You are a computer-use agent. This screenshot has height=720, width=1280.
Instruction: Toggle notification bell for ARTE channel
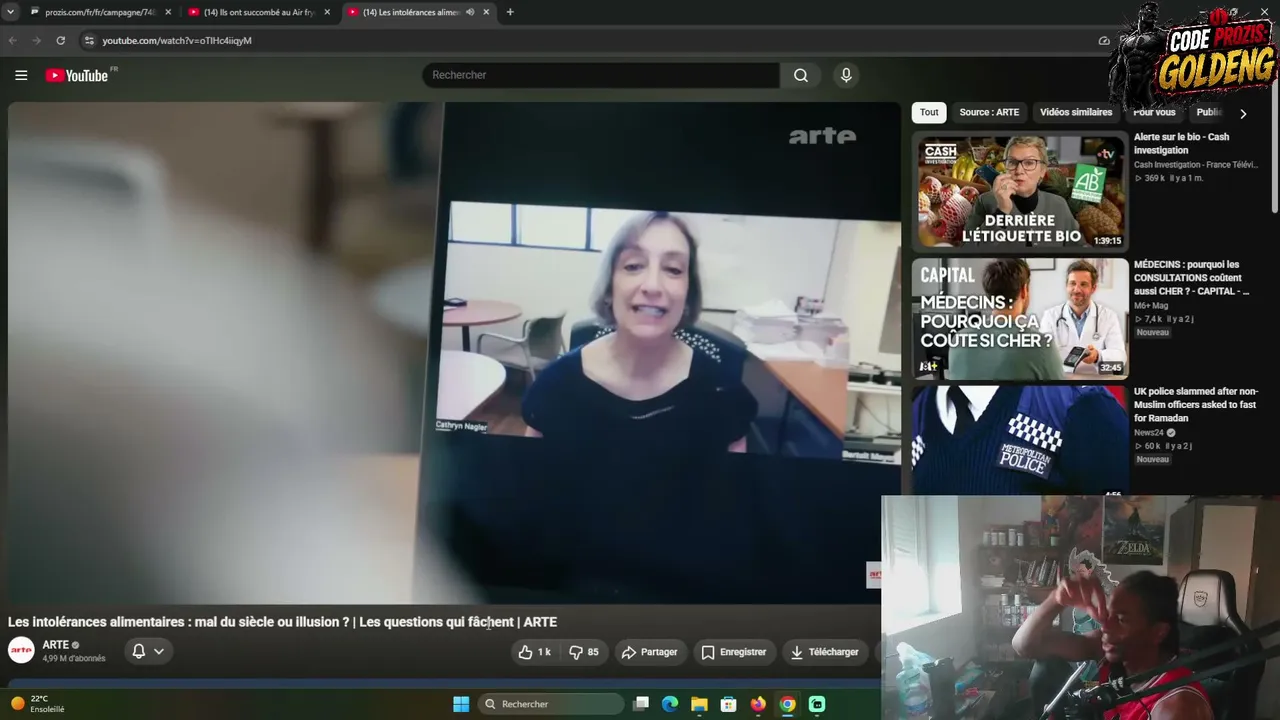tap(148, 652)
